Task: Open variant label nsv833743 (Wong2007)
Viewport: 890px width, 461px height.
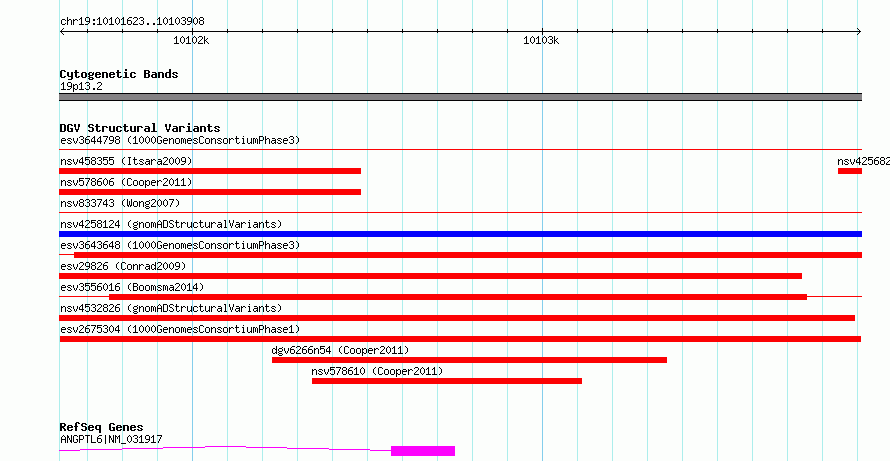Action: coord(120,203)
